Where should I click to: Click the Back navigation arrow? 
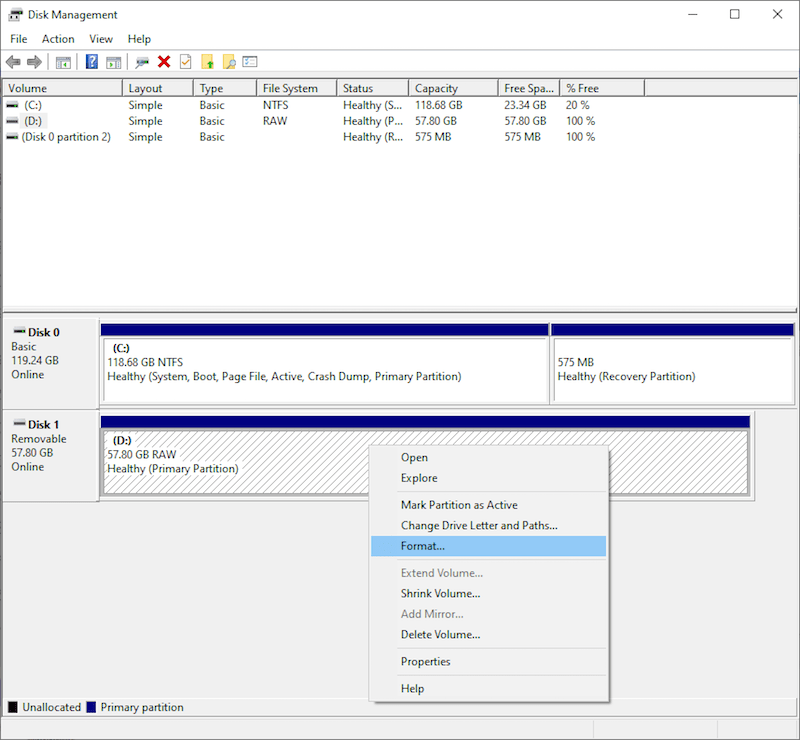click(x=12, y=62)
